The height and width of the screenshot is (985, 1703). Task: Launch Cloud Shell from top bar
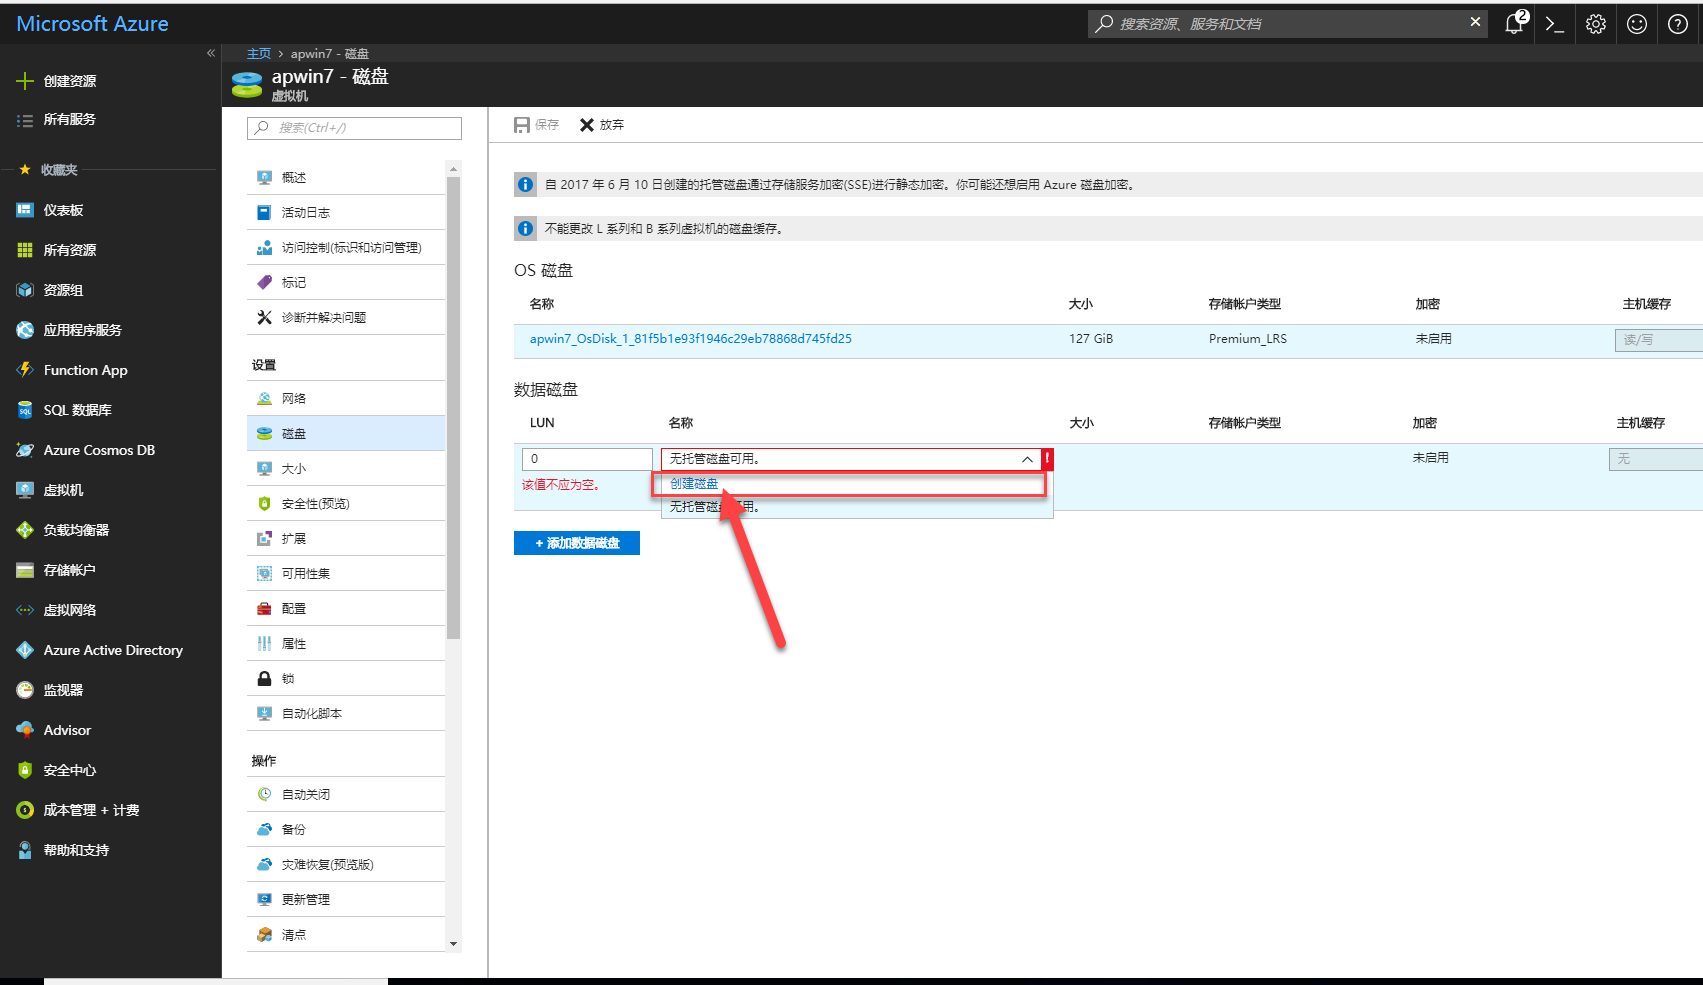1554,24
